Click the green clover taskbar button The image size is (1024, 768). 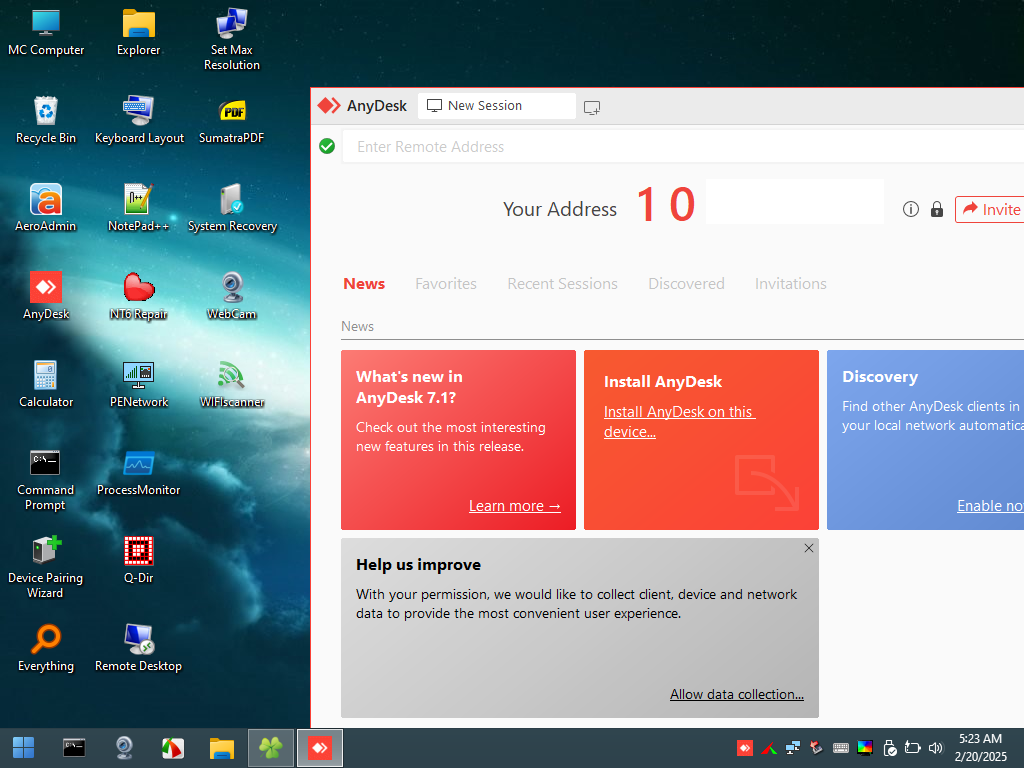270,748
